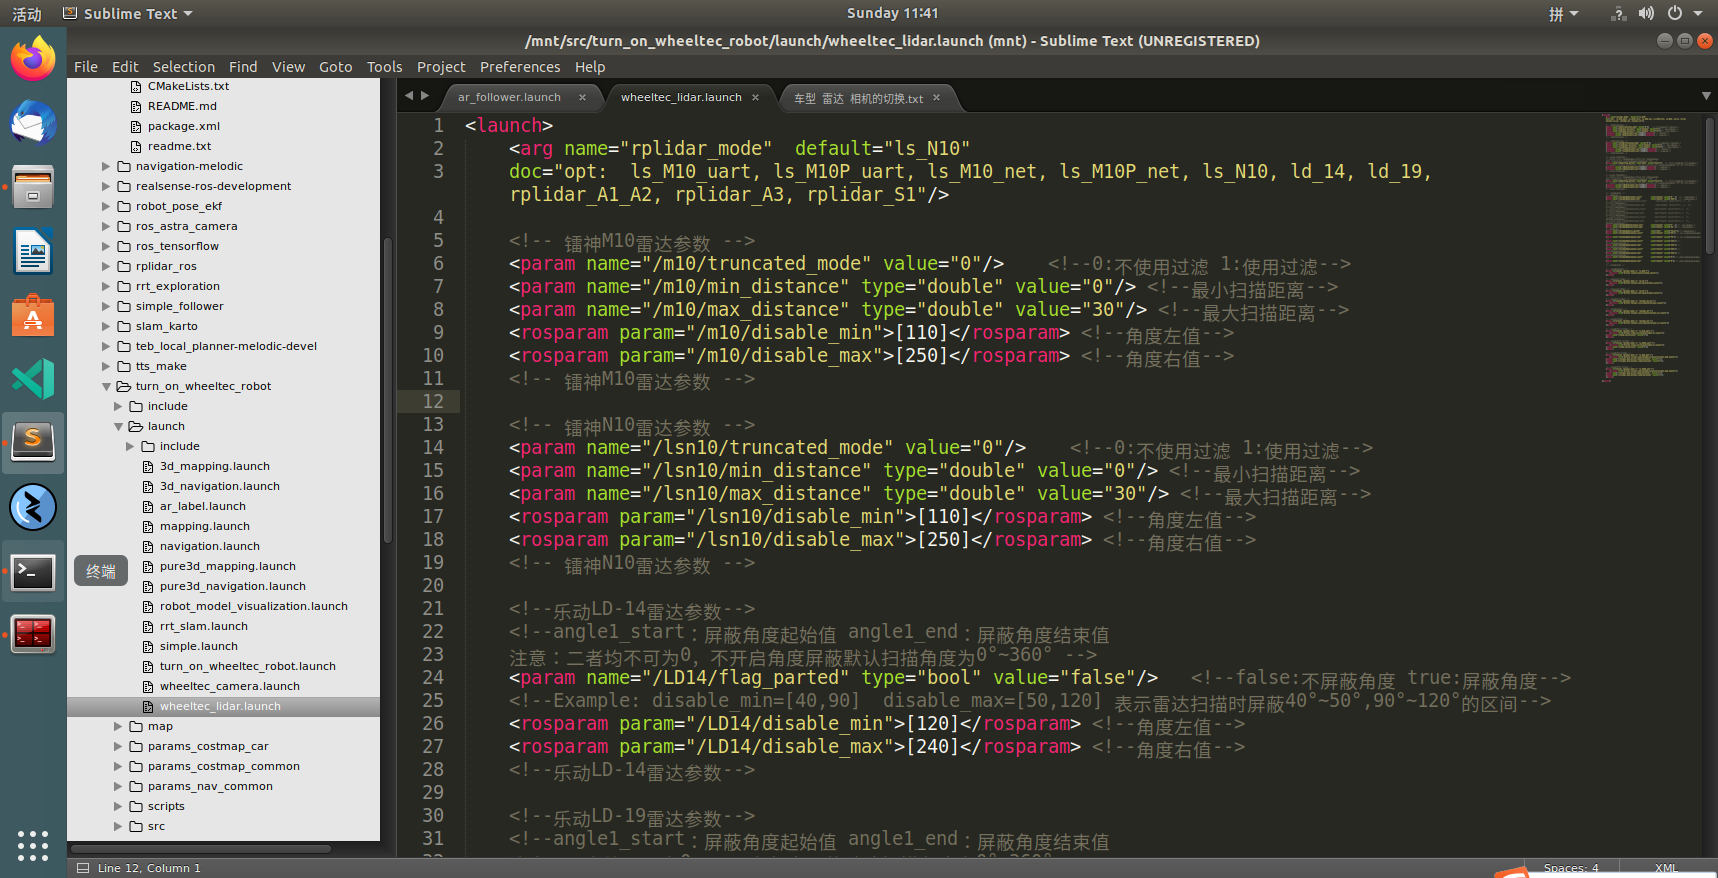Click the Sublime Text dock icon
This screenshot has width=1718, height=878.
click(33, 443)
